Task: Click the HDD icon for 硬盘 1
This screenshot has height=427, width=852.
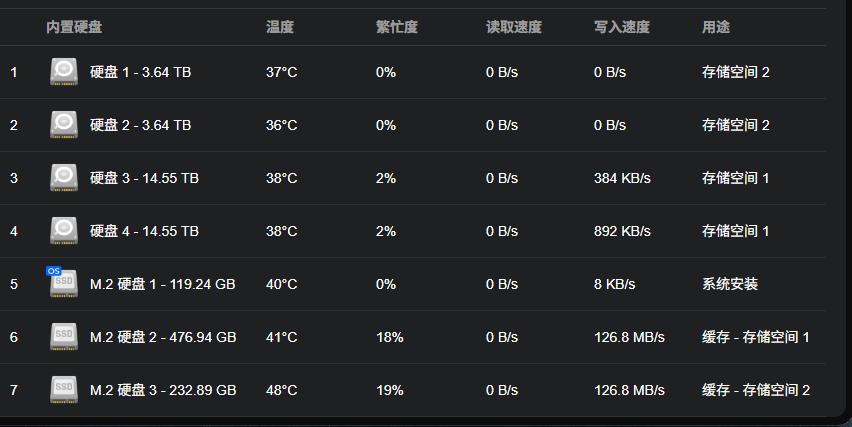Action: click(x=64, y=72)
